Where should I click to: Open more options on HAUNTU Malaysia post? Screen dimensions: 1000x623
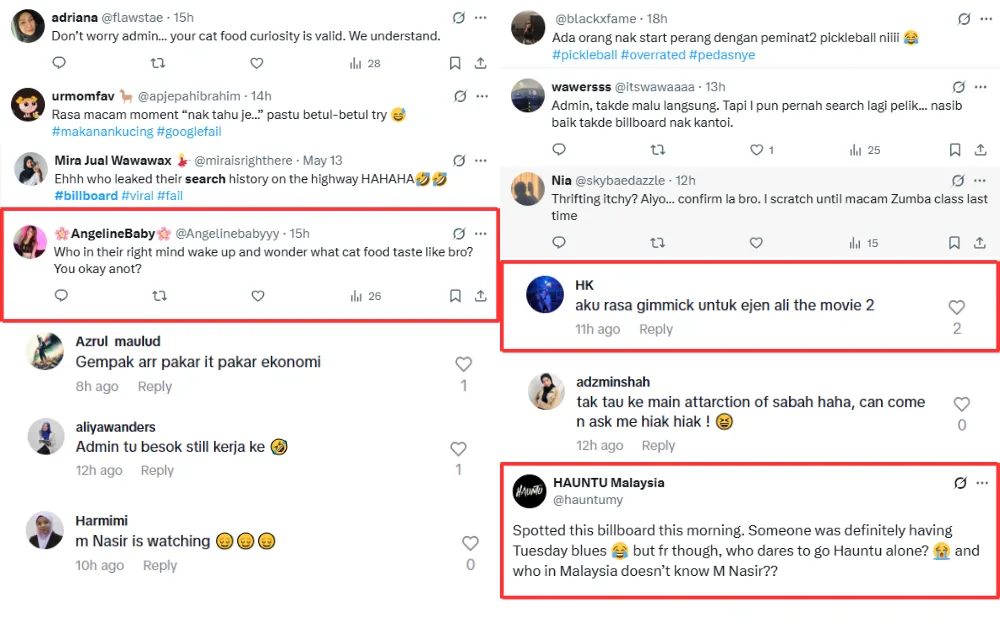(981, 483)
